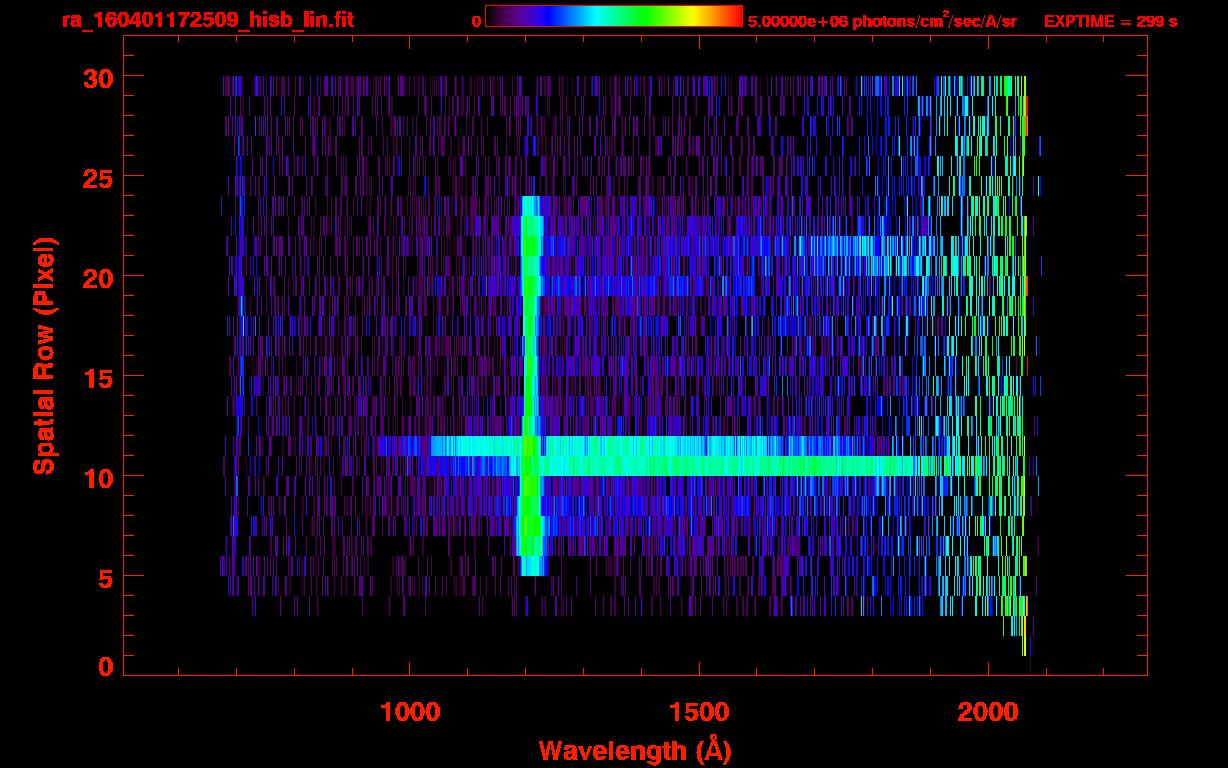Click the x-axis tick label 1500
1228x768 pixels.
[699, 712]
